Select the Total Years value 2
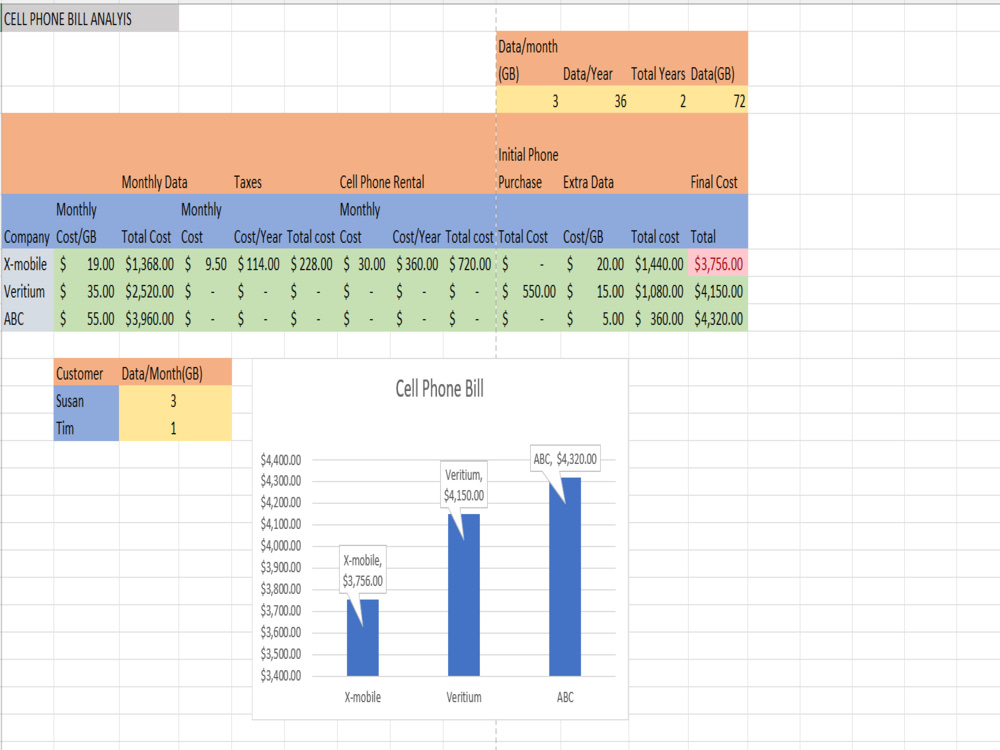This screenshot has width=1000, height=750. pyautogui.click(x=659, y=101)
